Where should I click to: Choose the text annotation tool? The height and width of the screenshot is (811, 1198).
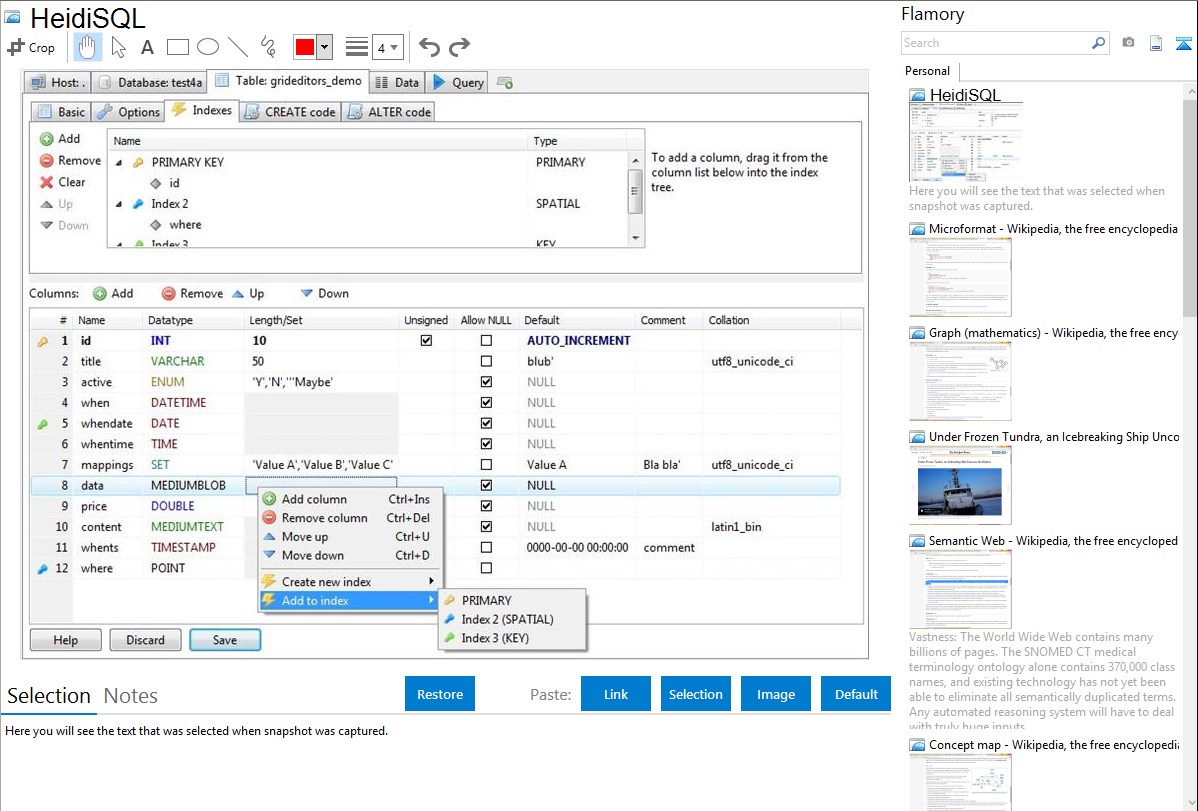(x=147, y=47)
